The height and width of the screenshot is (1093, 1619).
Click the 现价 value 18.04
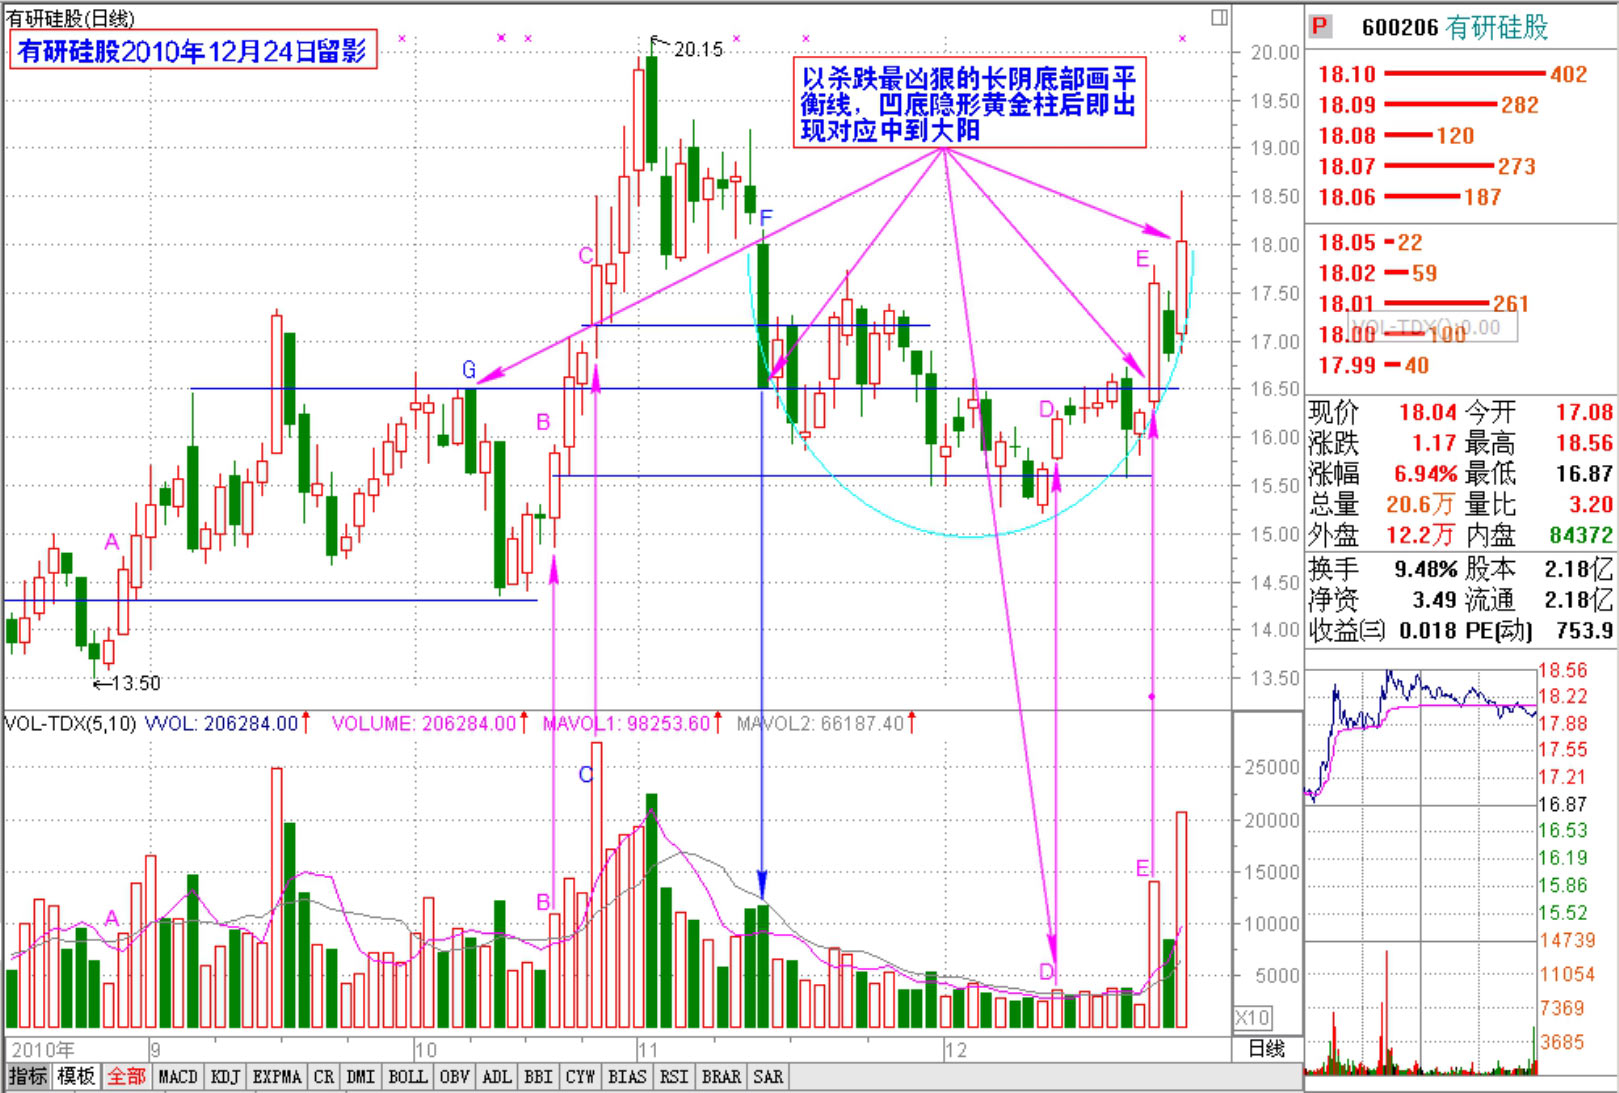pyautogui.click(x=1427, y=412)
